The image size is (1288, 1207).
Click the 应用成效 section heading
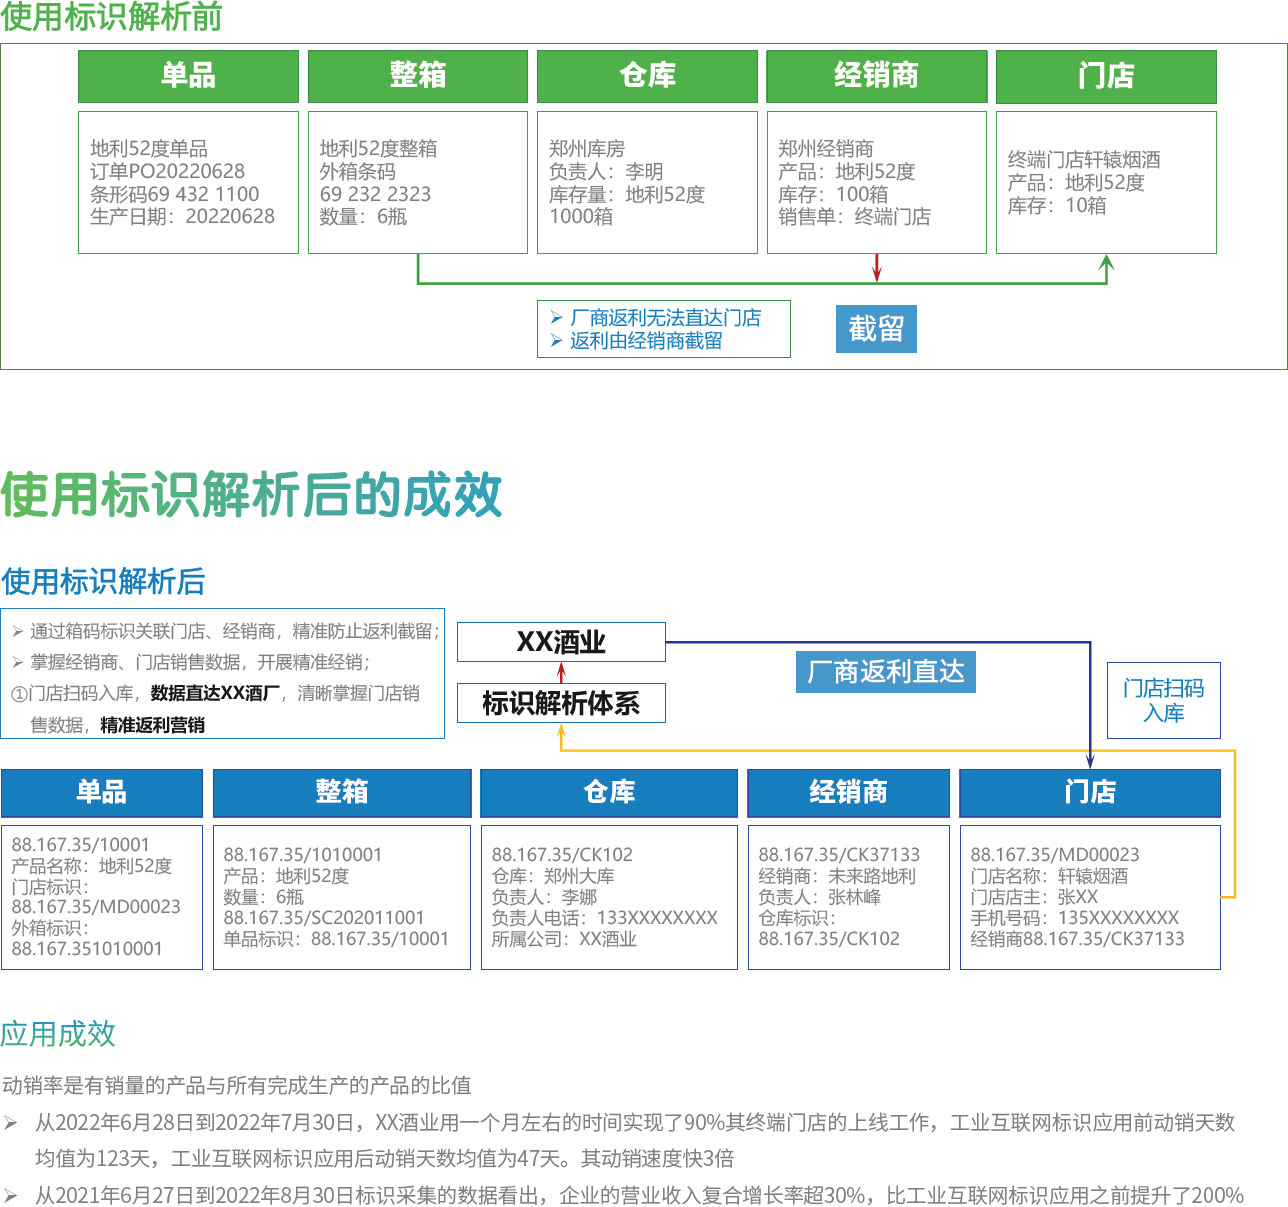pos(58,1033)
